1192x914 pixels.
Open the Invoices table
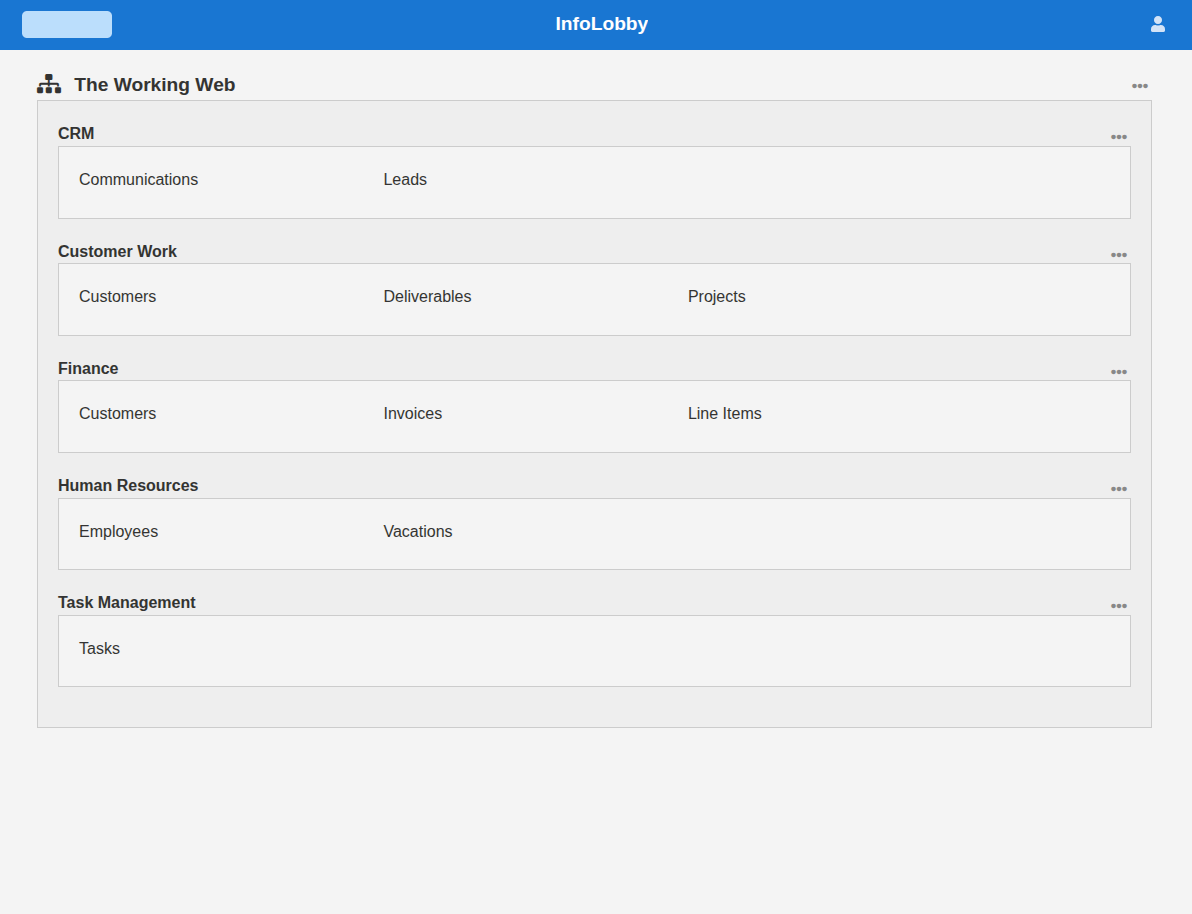point(412,414)
